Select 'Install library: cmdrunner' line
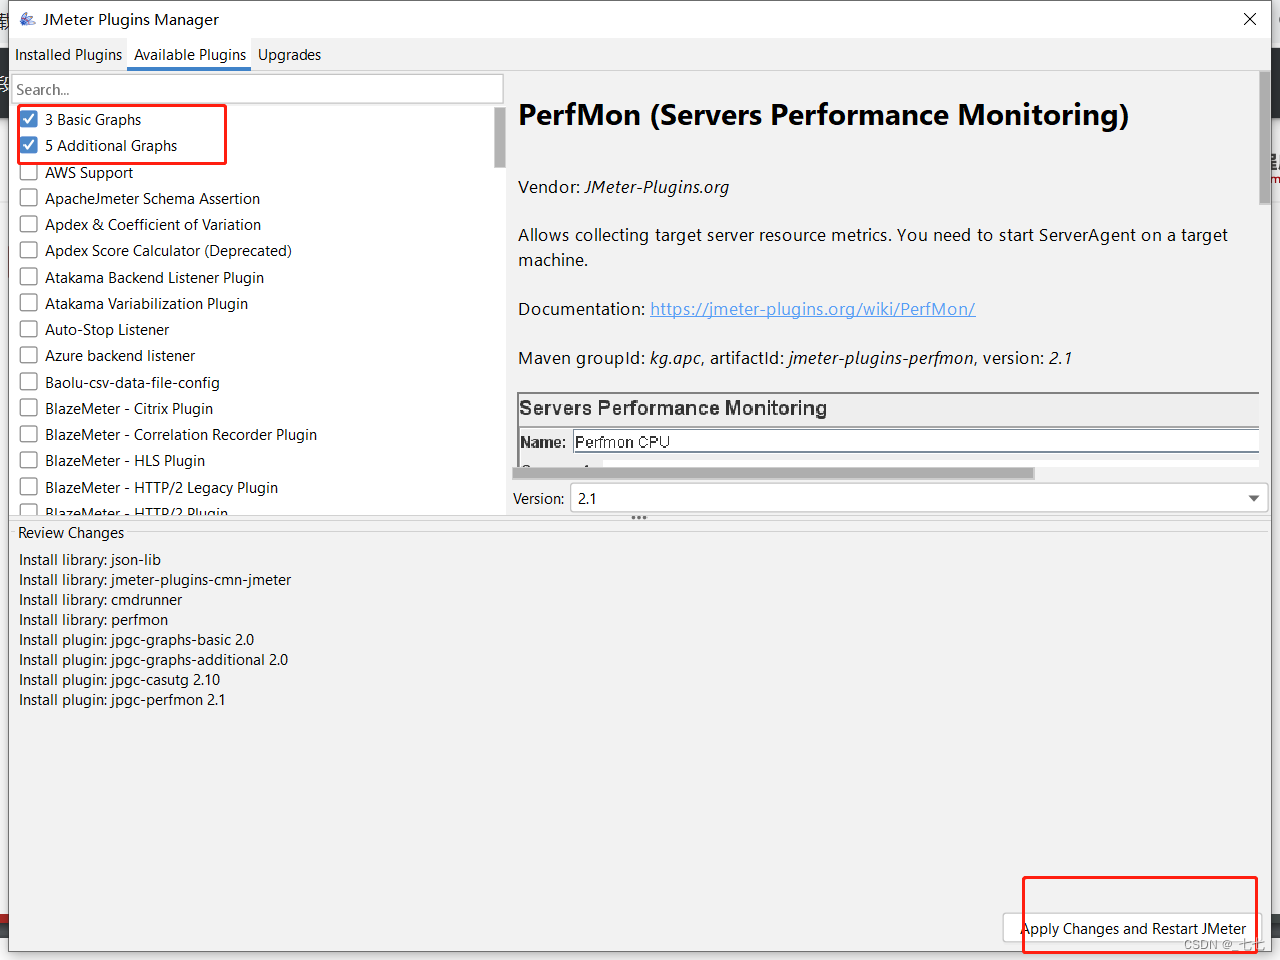The width and height of the screenshot is (1280, 960). [101, 600]
